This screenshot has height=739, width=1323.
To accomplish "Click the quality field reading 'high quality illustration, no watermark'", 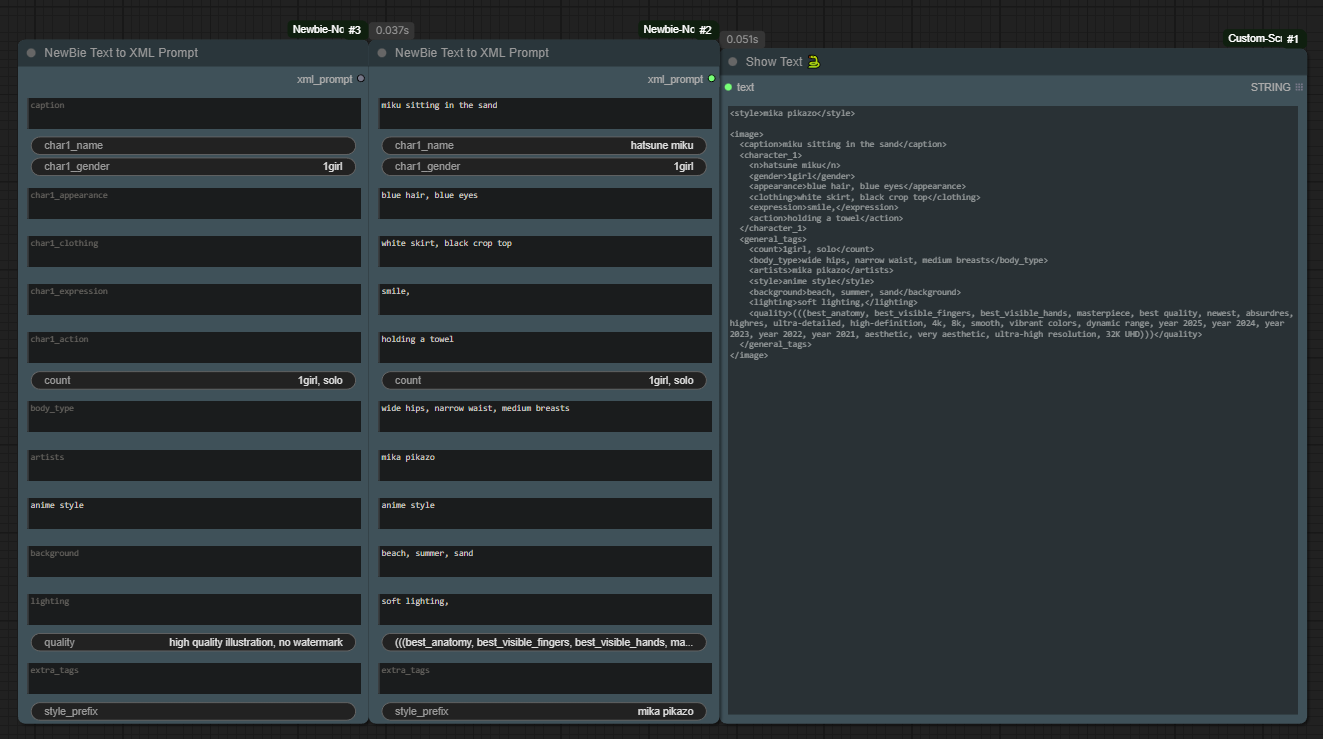I will 193,642.
